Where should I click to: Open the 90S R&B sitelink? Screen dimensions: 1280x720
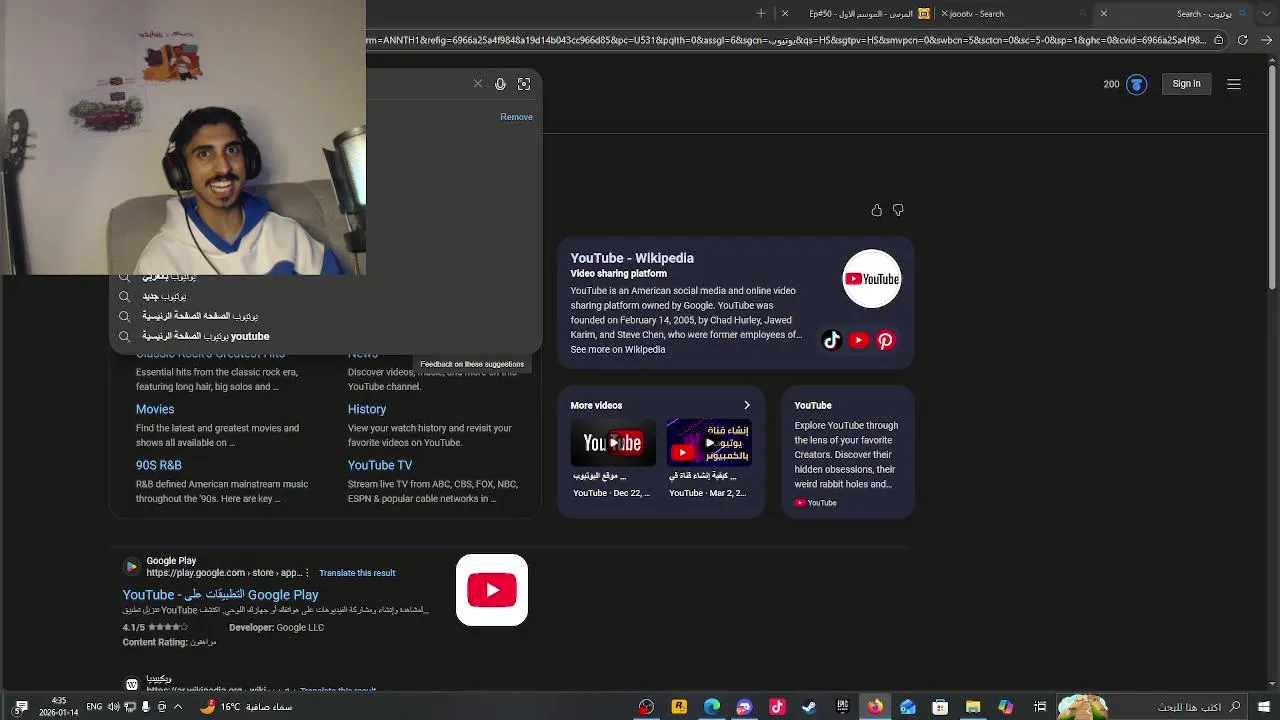click(159, 465)
